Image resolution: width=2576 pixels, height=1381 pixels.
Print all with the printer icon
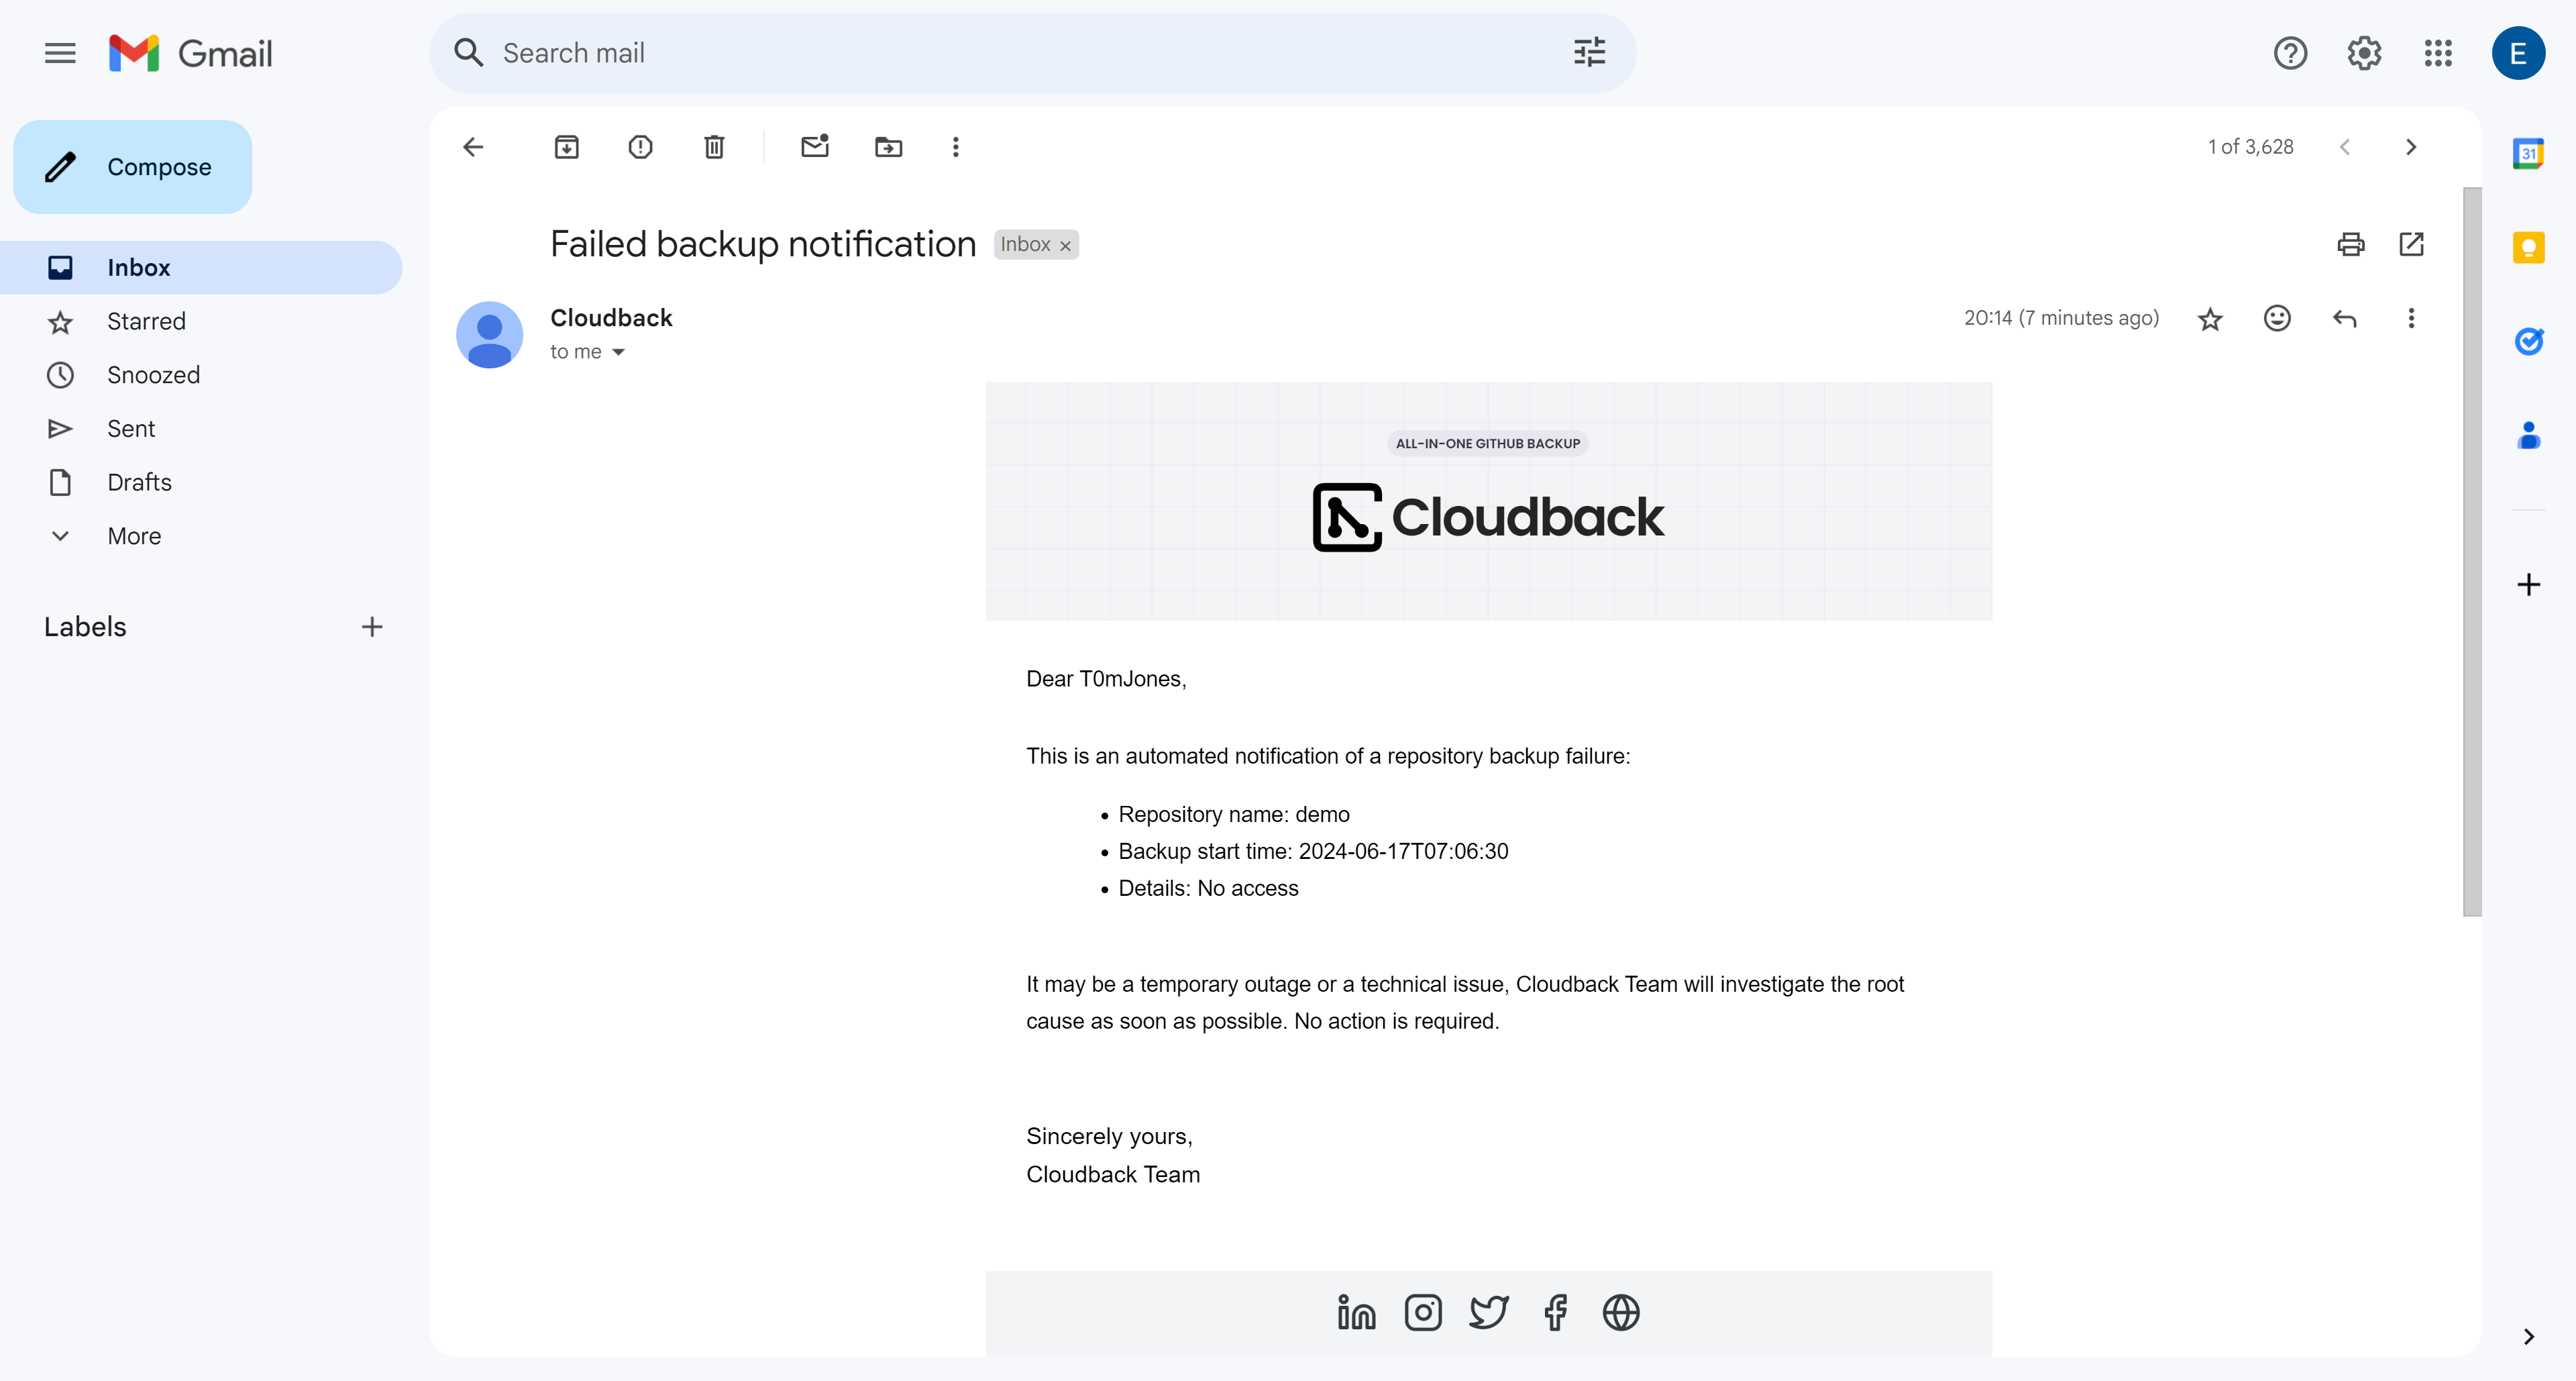2351,244
